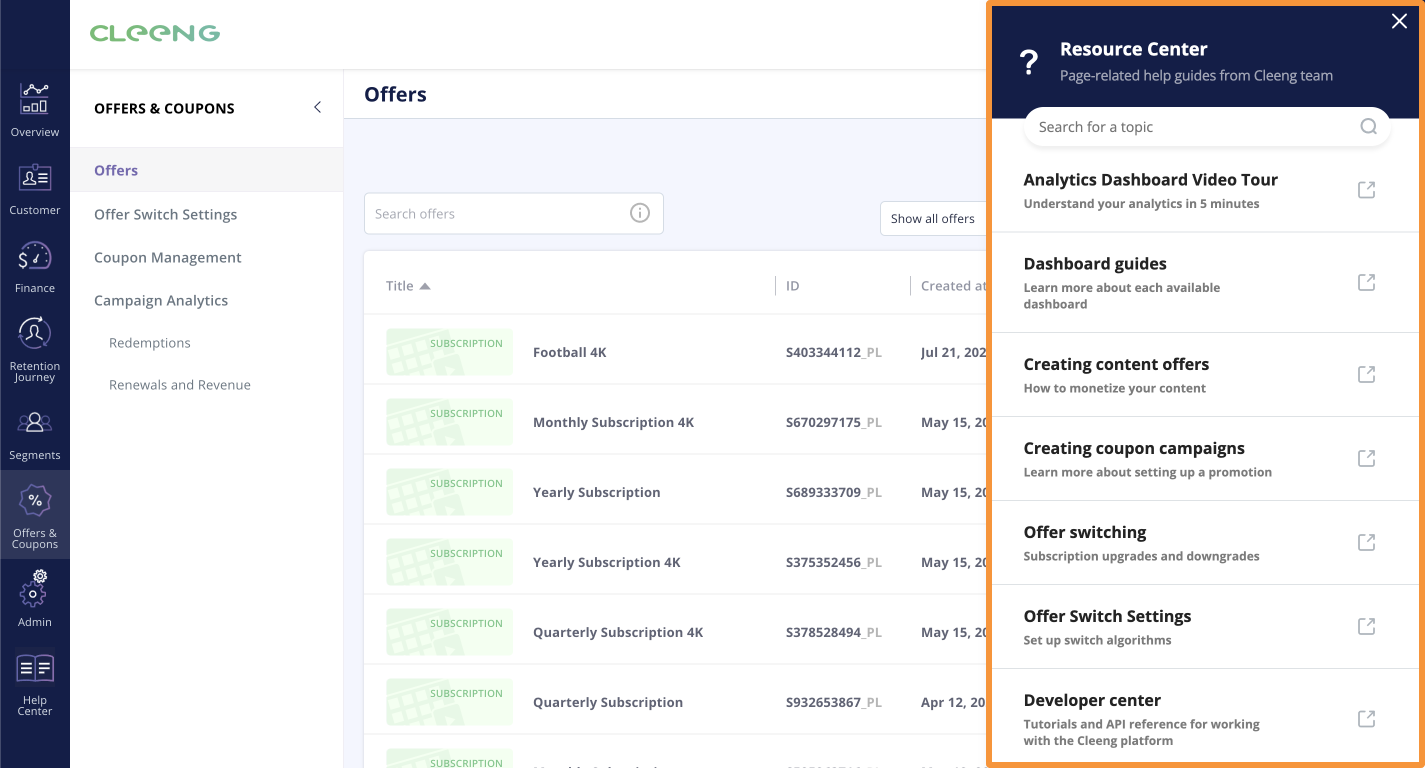
Task: Open Redemptions submenu item
Action: (150, 342)
